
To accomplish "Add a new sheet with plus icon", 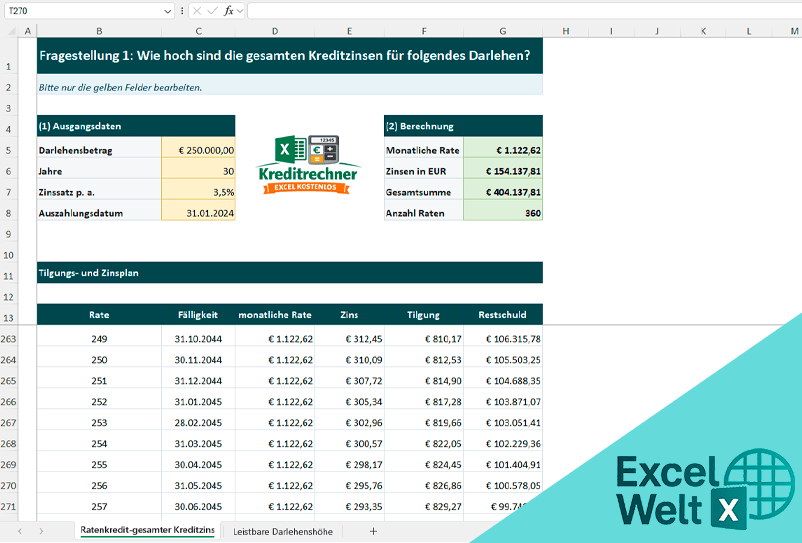I will pyautogui.click(x=373, y=532).
